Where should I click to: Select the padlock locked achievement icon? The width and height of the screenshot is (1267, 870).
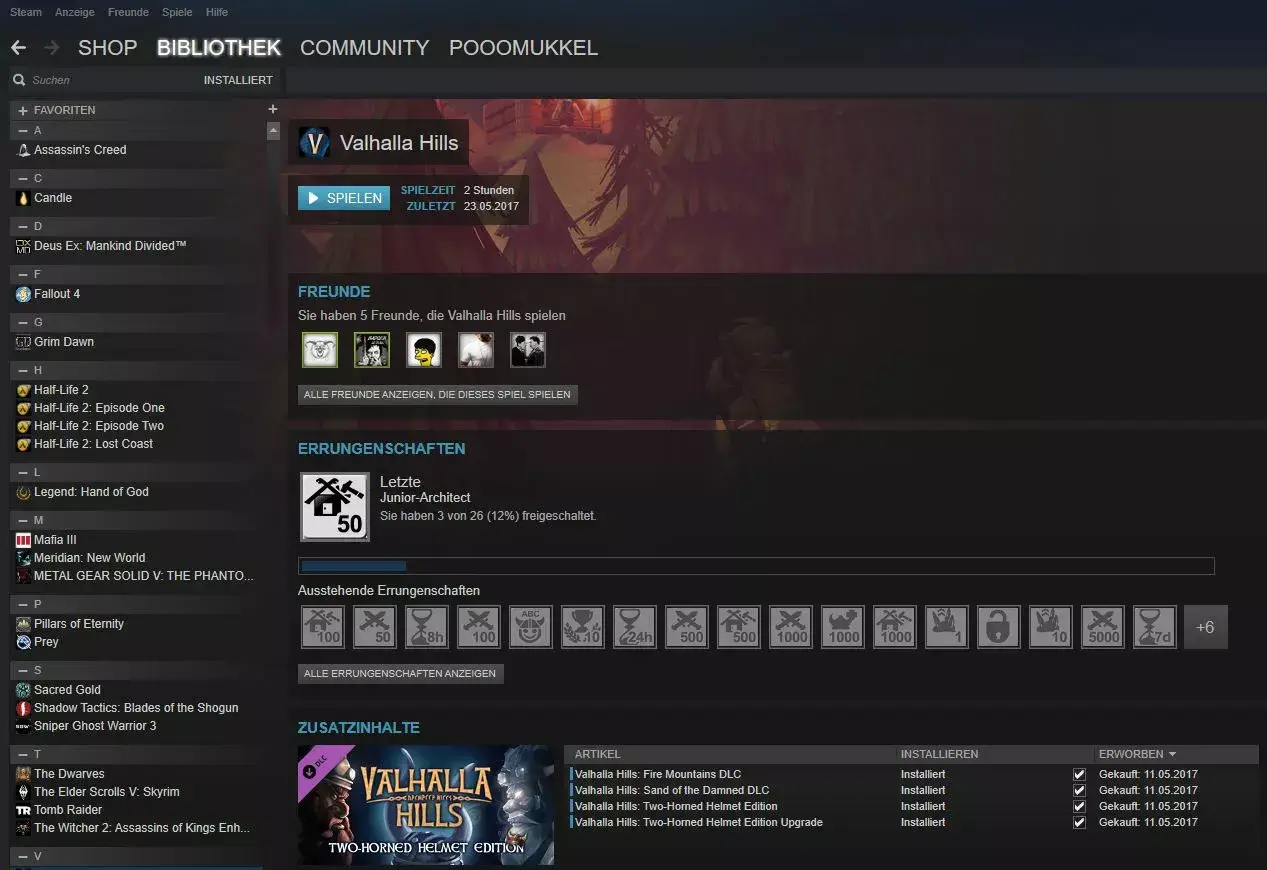click(x=999, y=627)
